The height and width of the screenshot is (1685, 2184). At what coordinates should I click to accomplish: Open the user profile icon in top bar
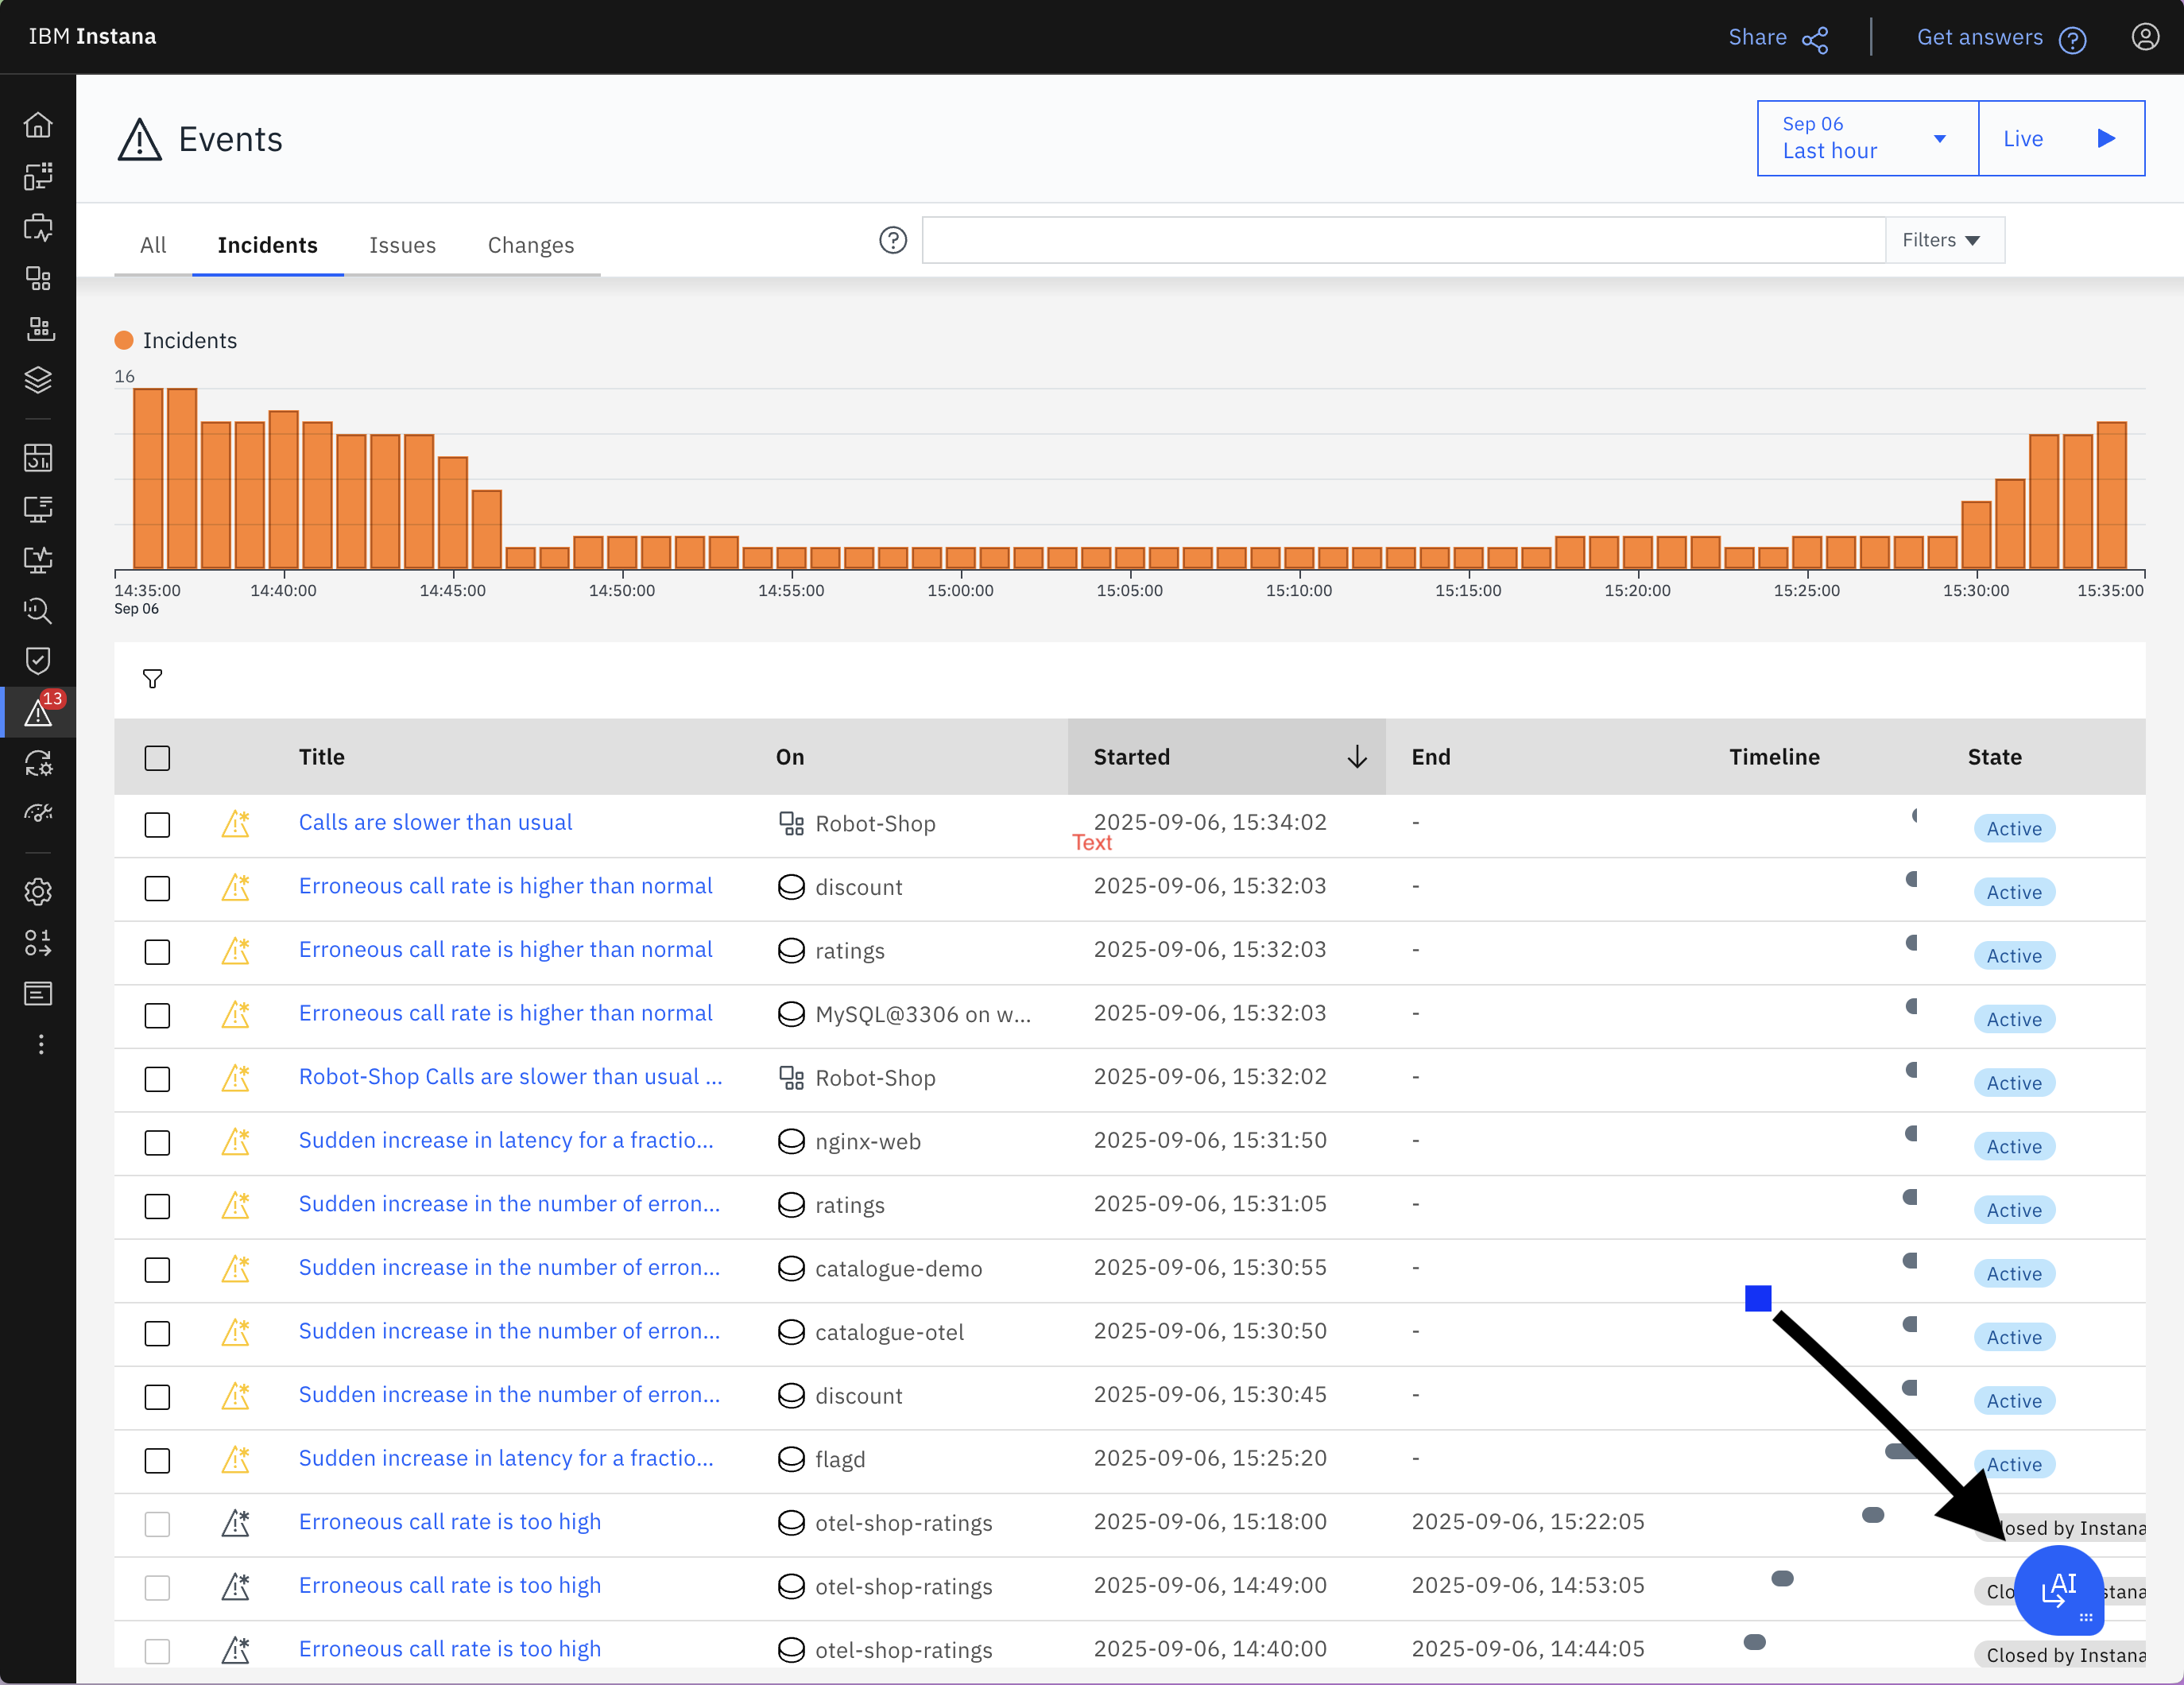click(2144, 37)
